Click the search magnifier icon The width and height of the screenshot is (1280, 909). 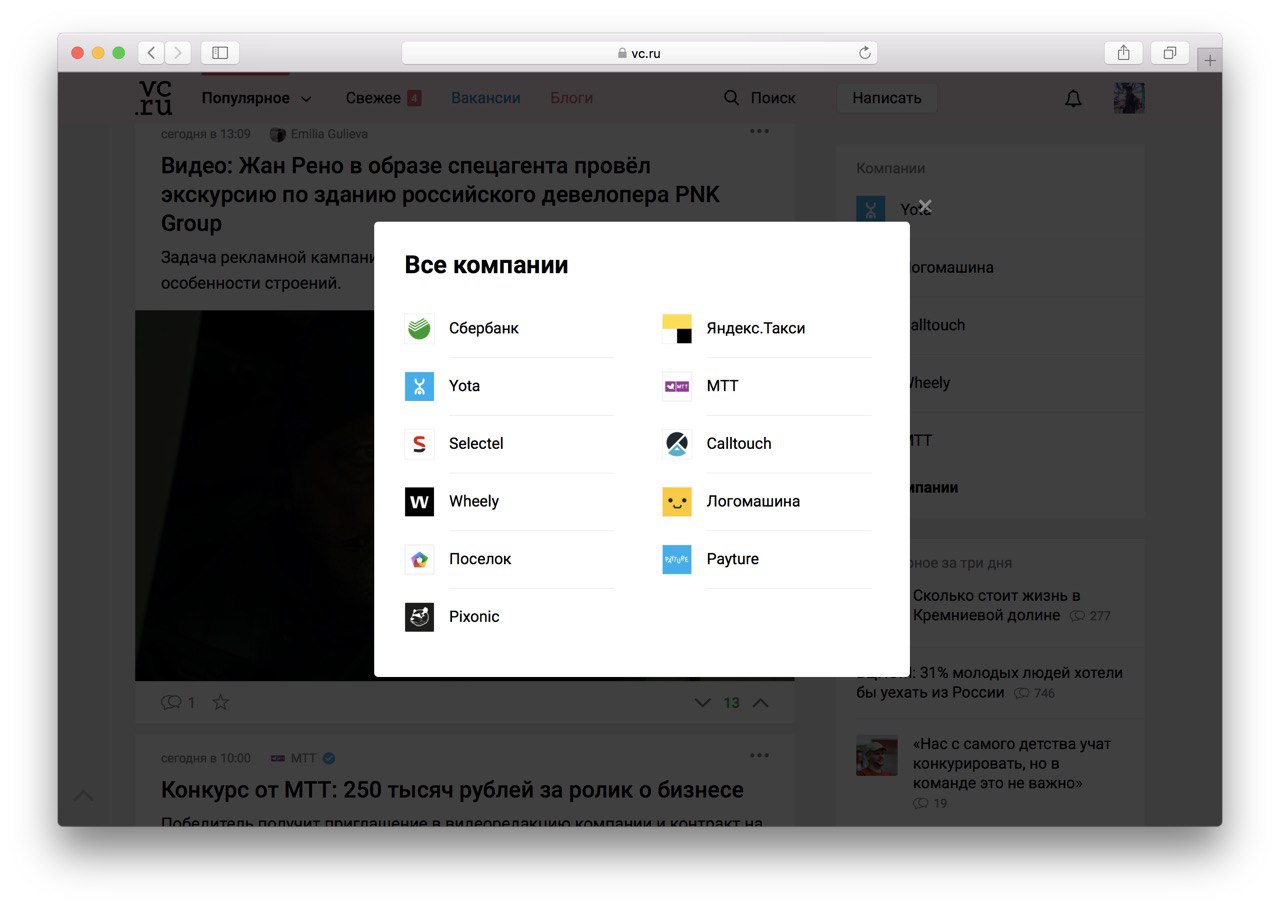point(732,98)
